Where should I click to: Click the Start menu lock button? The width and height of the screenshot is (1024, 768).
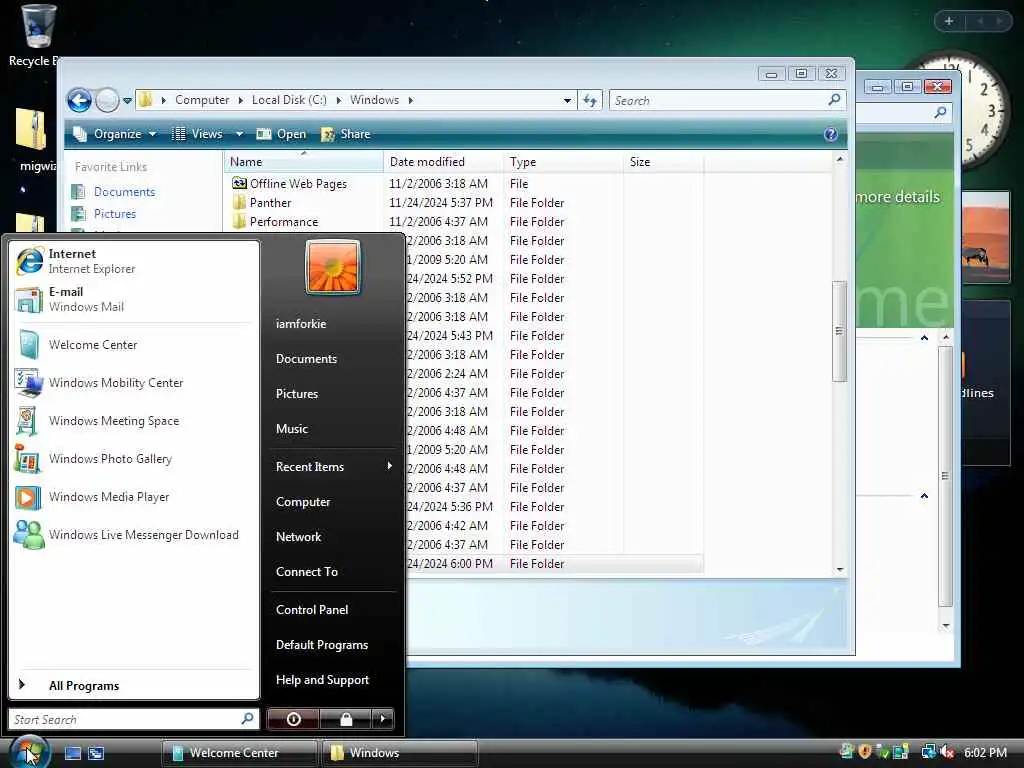(x=345, y=719)
